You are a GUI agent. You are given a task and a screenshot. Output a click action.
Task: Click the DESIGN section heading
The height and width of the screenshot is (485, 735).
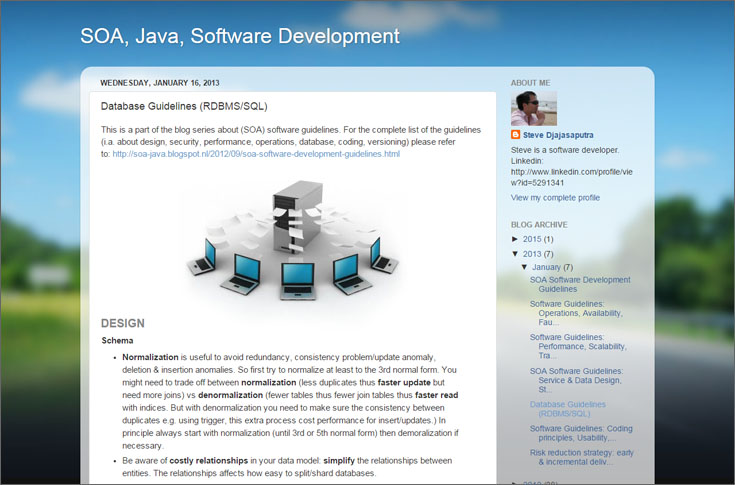pyautogui.click(x=123, y=323)
